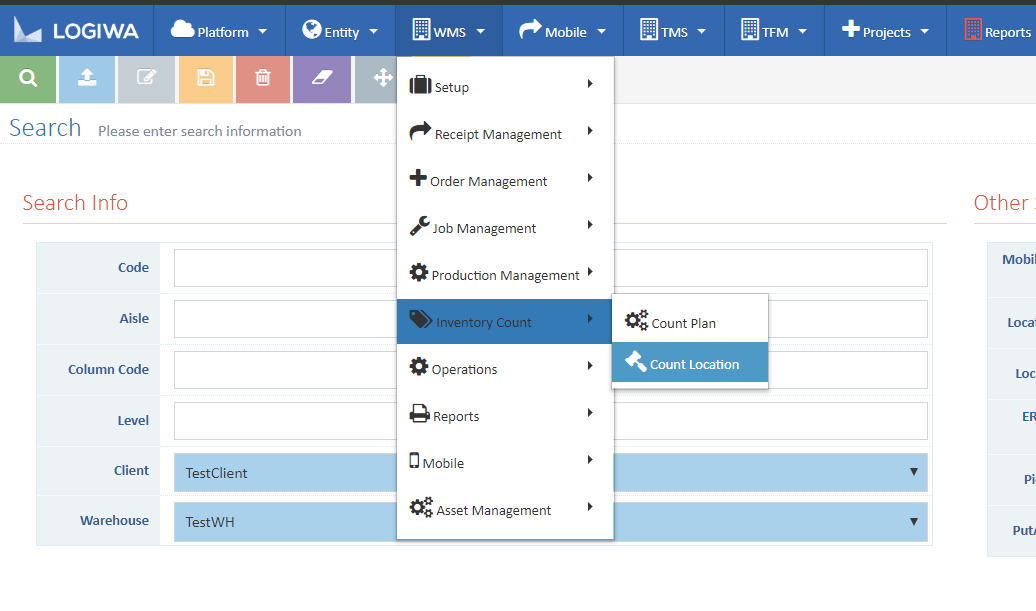Screen dimensions: 1036x611
Task: Click the Edit pencil toolbar icon
Action: point(146,78)
